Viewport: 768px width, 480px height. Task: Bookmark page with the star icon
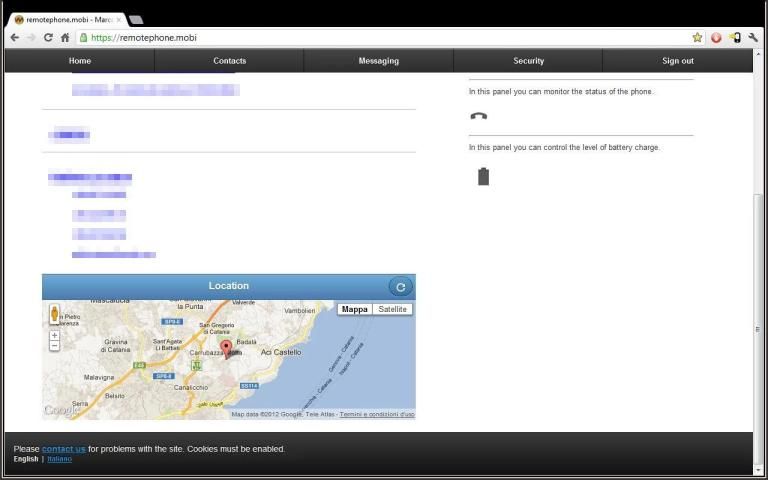(697, 38)
